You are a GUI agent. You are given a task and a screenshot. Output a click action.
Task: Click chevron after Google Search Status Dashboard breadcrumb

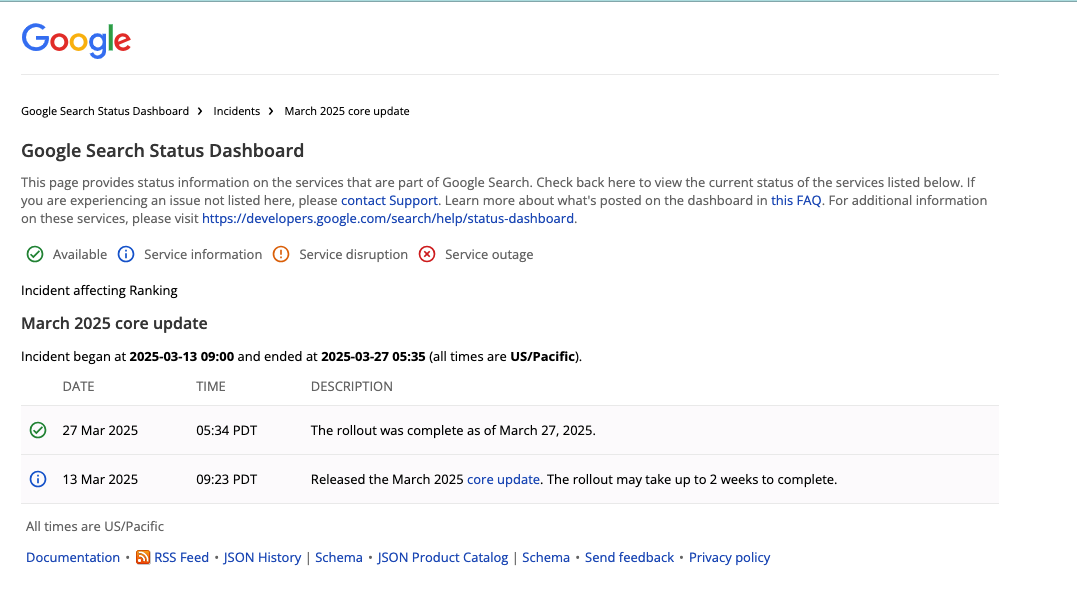[200, 111]
